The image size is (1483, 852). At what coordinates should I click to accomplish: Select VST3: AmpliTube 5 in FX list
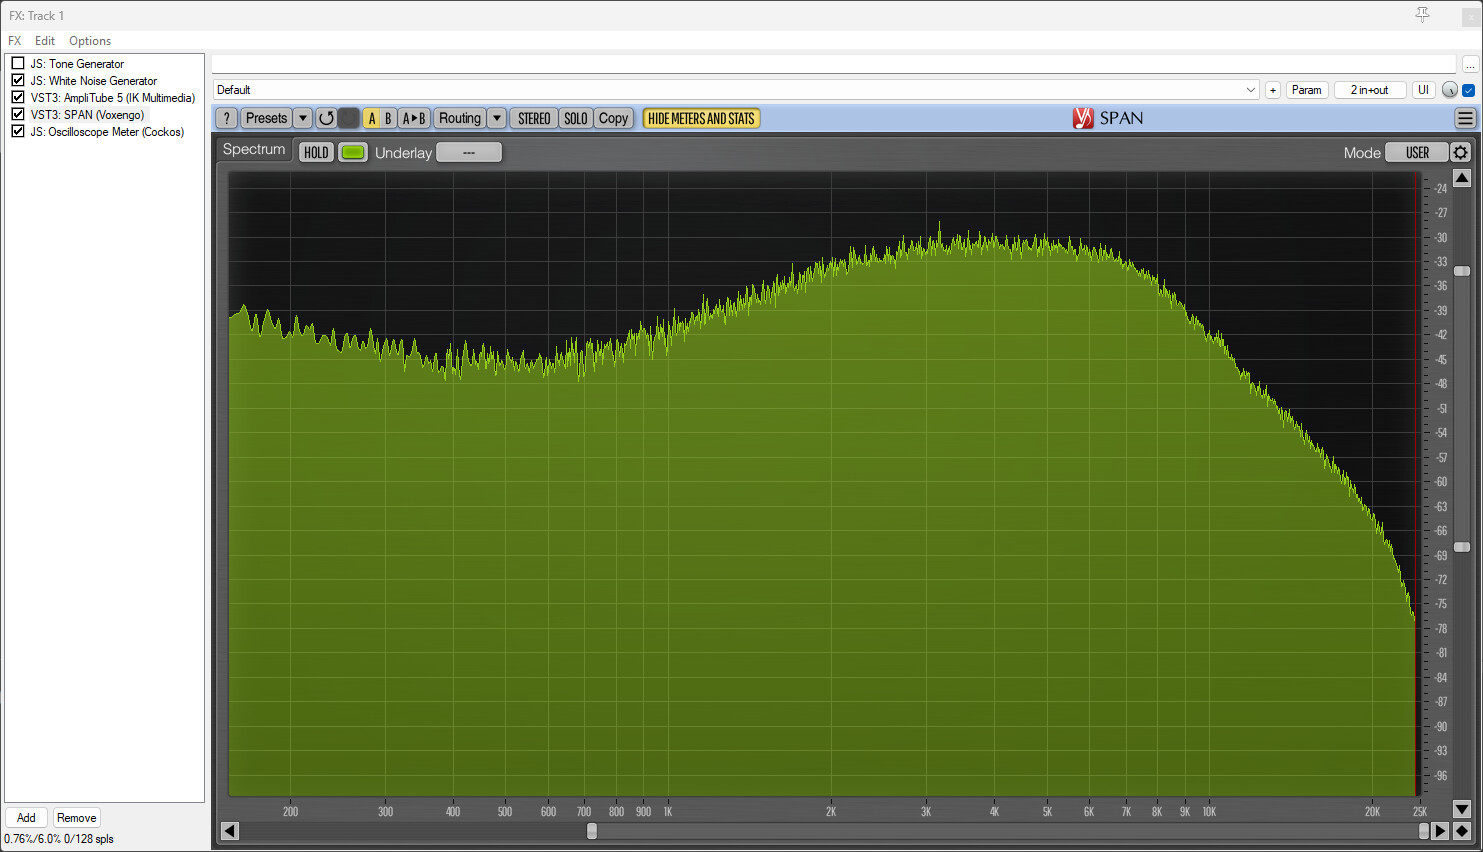point(112,98)
